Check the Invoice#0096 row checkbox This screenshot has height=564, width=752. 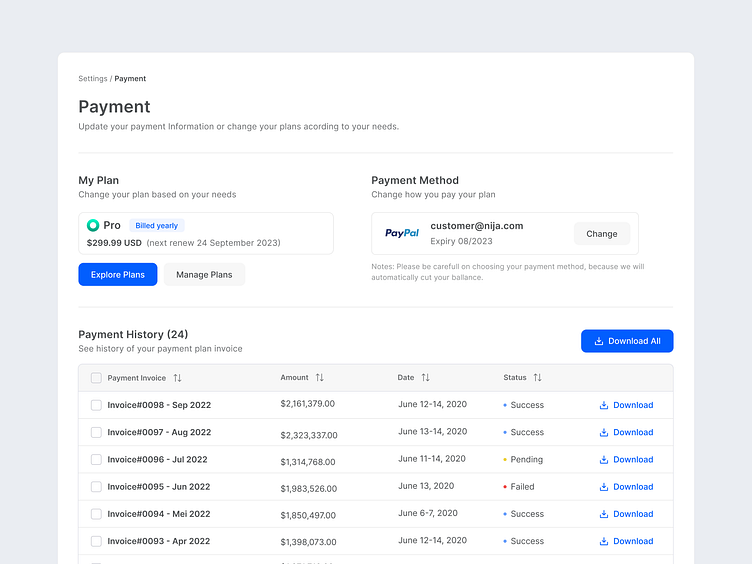click(x=96, y=459)
